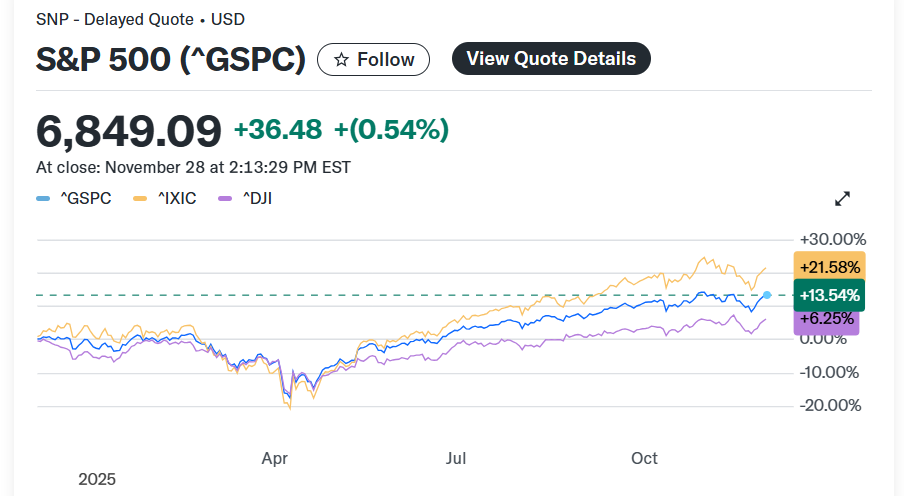Select the +13.54% S&P value badge
The image size is (904, 496).
pos(829,295)
